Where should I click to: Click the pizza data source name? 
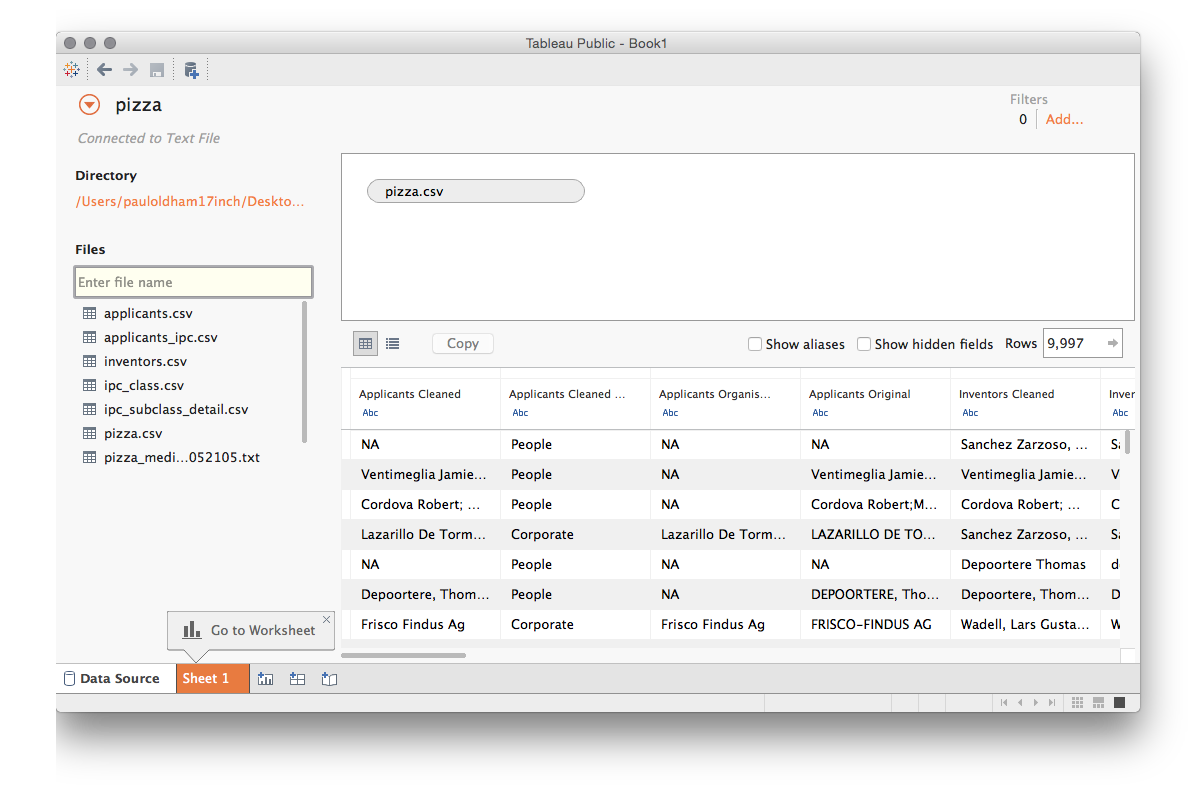click(139, 105)
